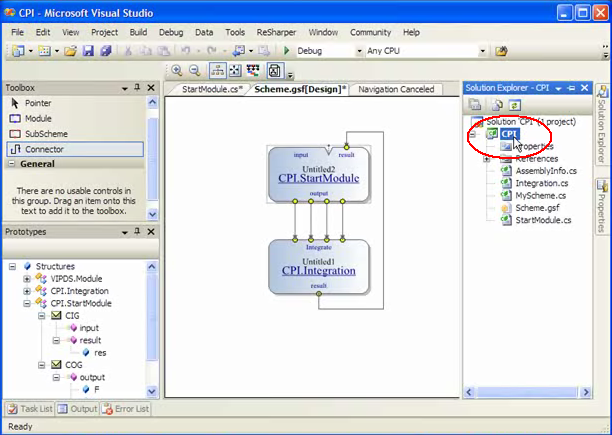The height and width of the screenshot is (435, 612).
Task: Click the Save All toolbar icon
Action: click(x=106, y=50)
